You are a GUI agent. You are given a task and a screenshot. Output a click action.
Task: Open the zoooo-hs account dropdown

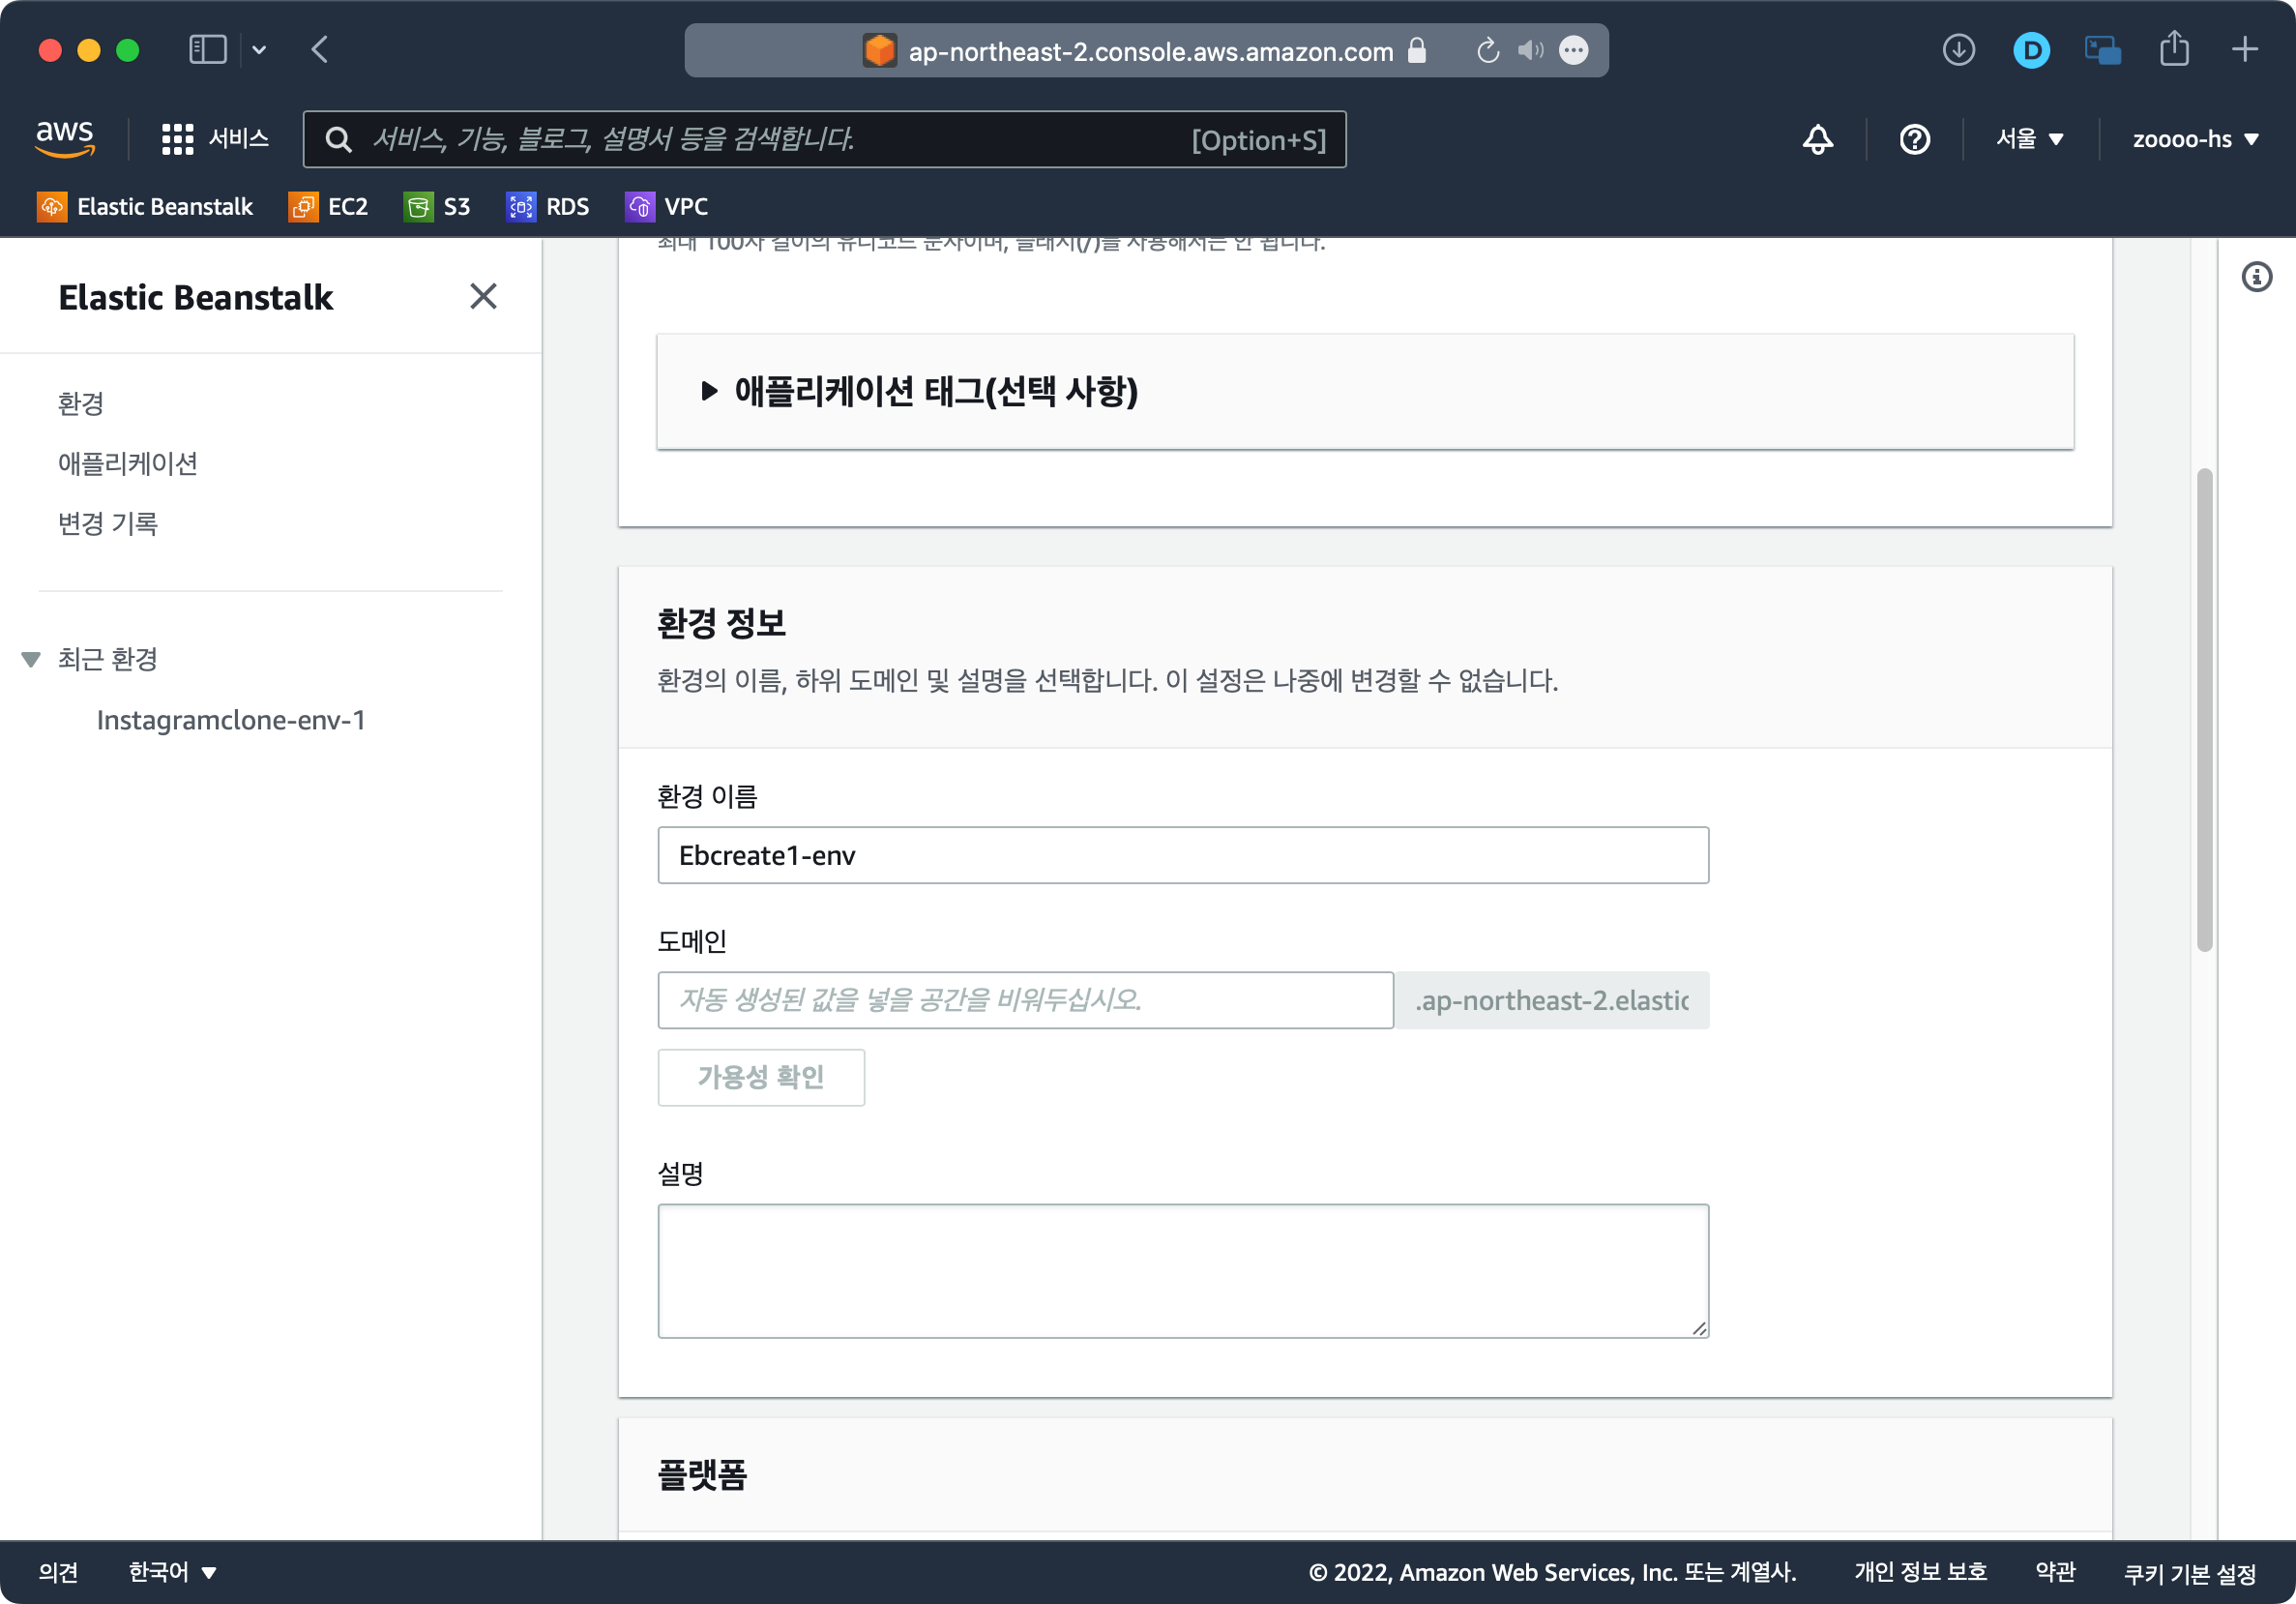[x=2194, y=139]
